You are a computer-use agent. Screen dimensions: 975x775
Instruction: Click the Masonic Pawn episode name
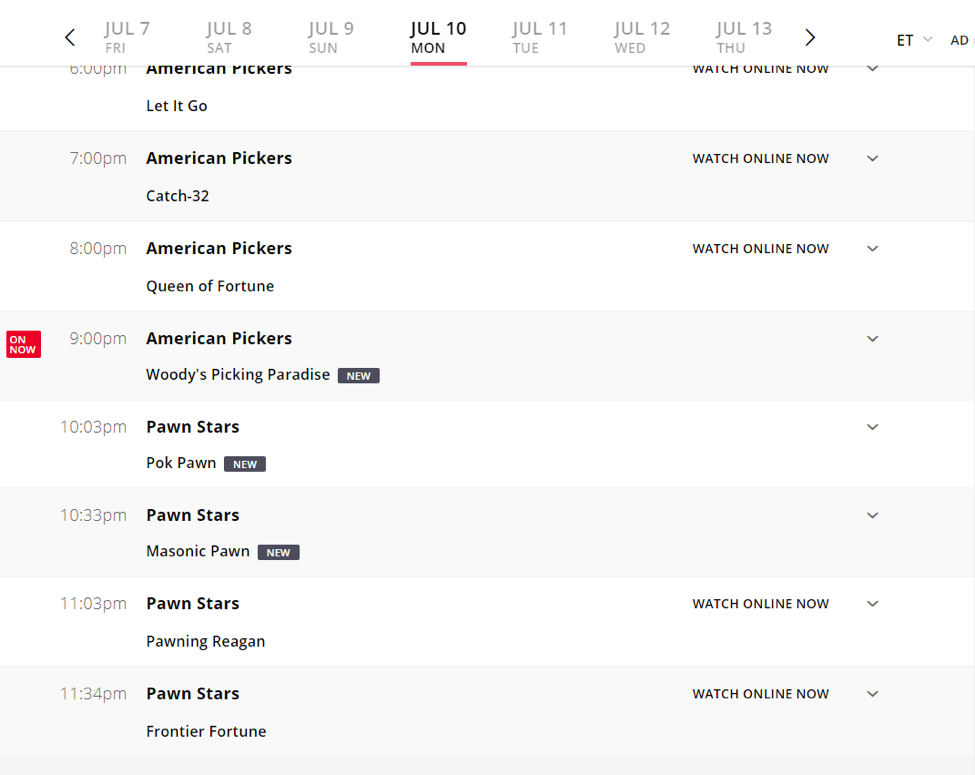[x=198, y=552]
